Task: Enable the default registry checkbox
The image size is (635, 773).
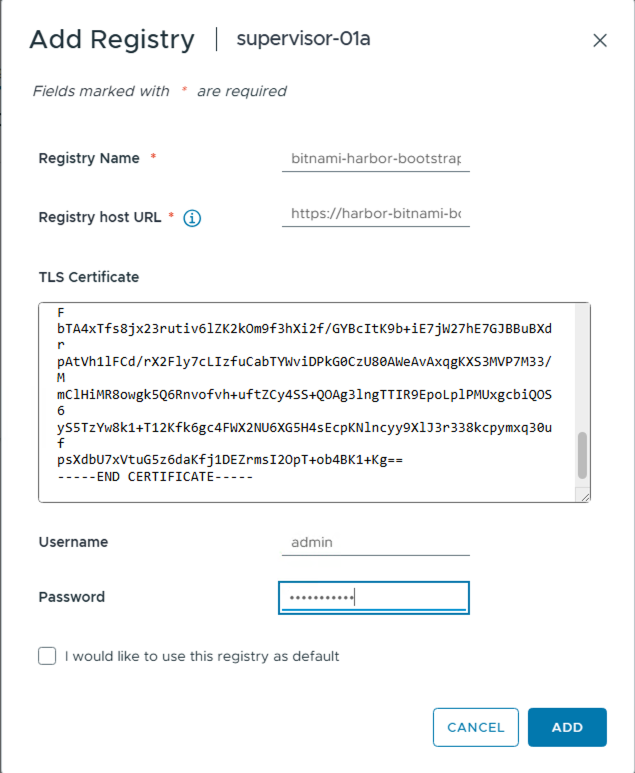Action: tap(47, 656)
